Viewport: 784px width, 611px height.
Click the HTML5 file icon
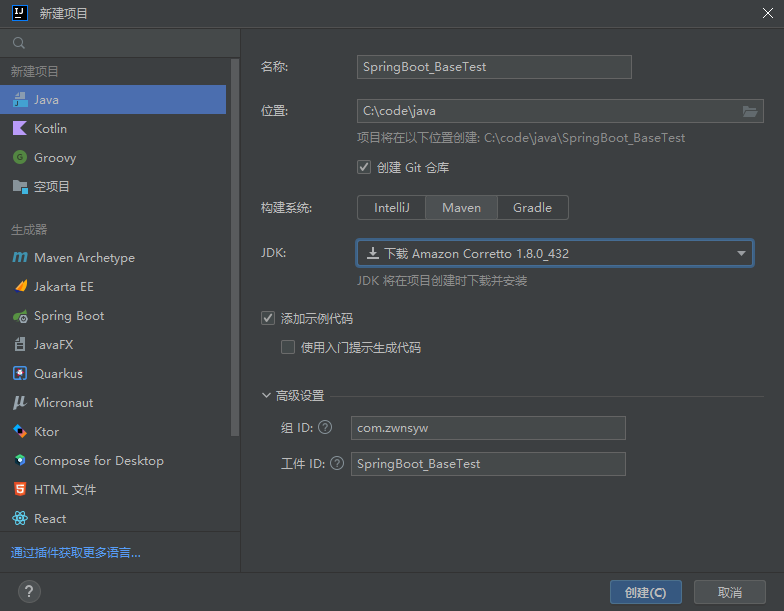pyautogui.click(x=20, y=490)
